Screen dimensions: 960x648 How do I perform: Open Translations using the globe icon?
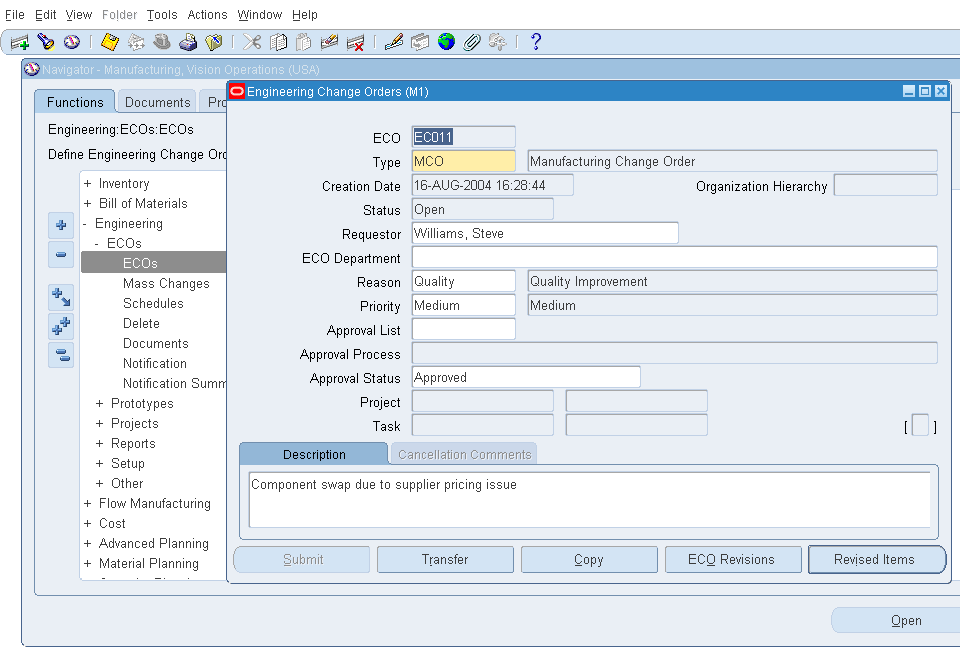[449, 42]
